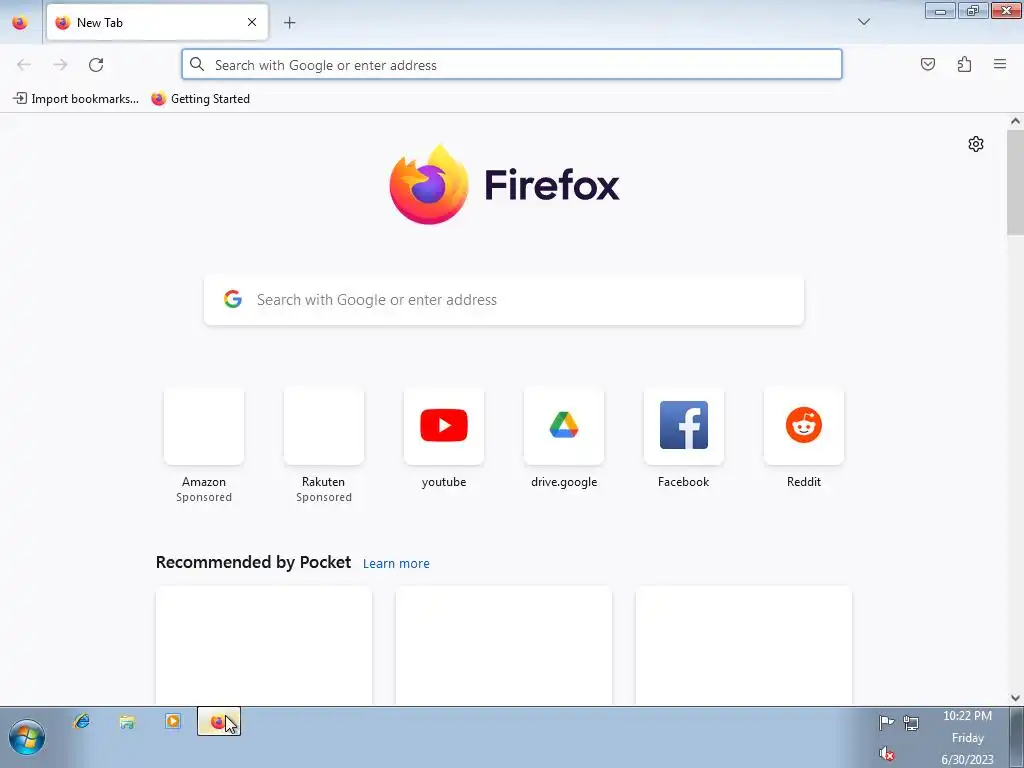This screenshot has height=768, width=1024.
Task: Click the vertical scrollbar thumb
Action: 1015,182
